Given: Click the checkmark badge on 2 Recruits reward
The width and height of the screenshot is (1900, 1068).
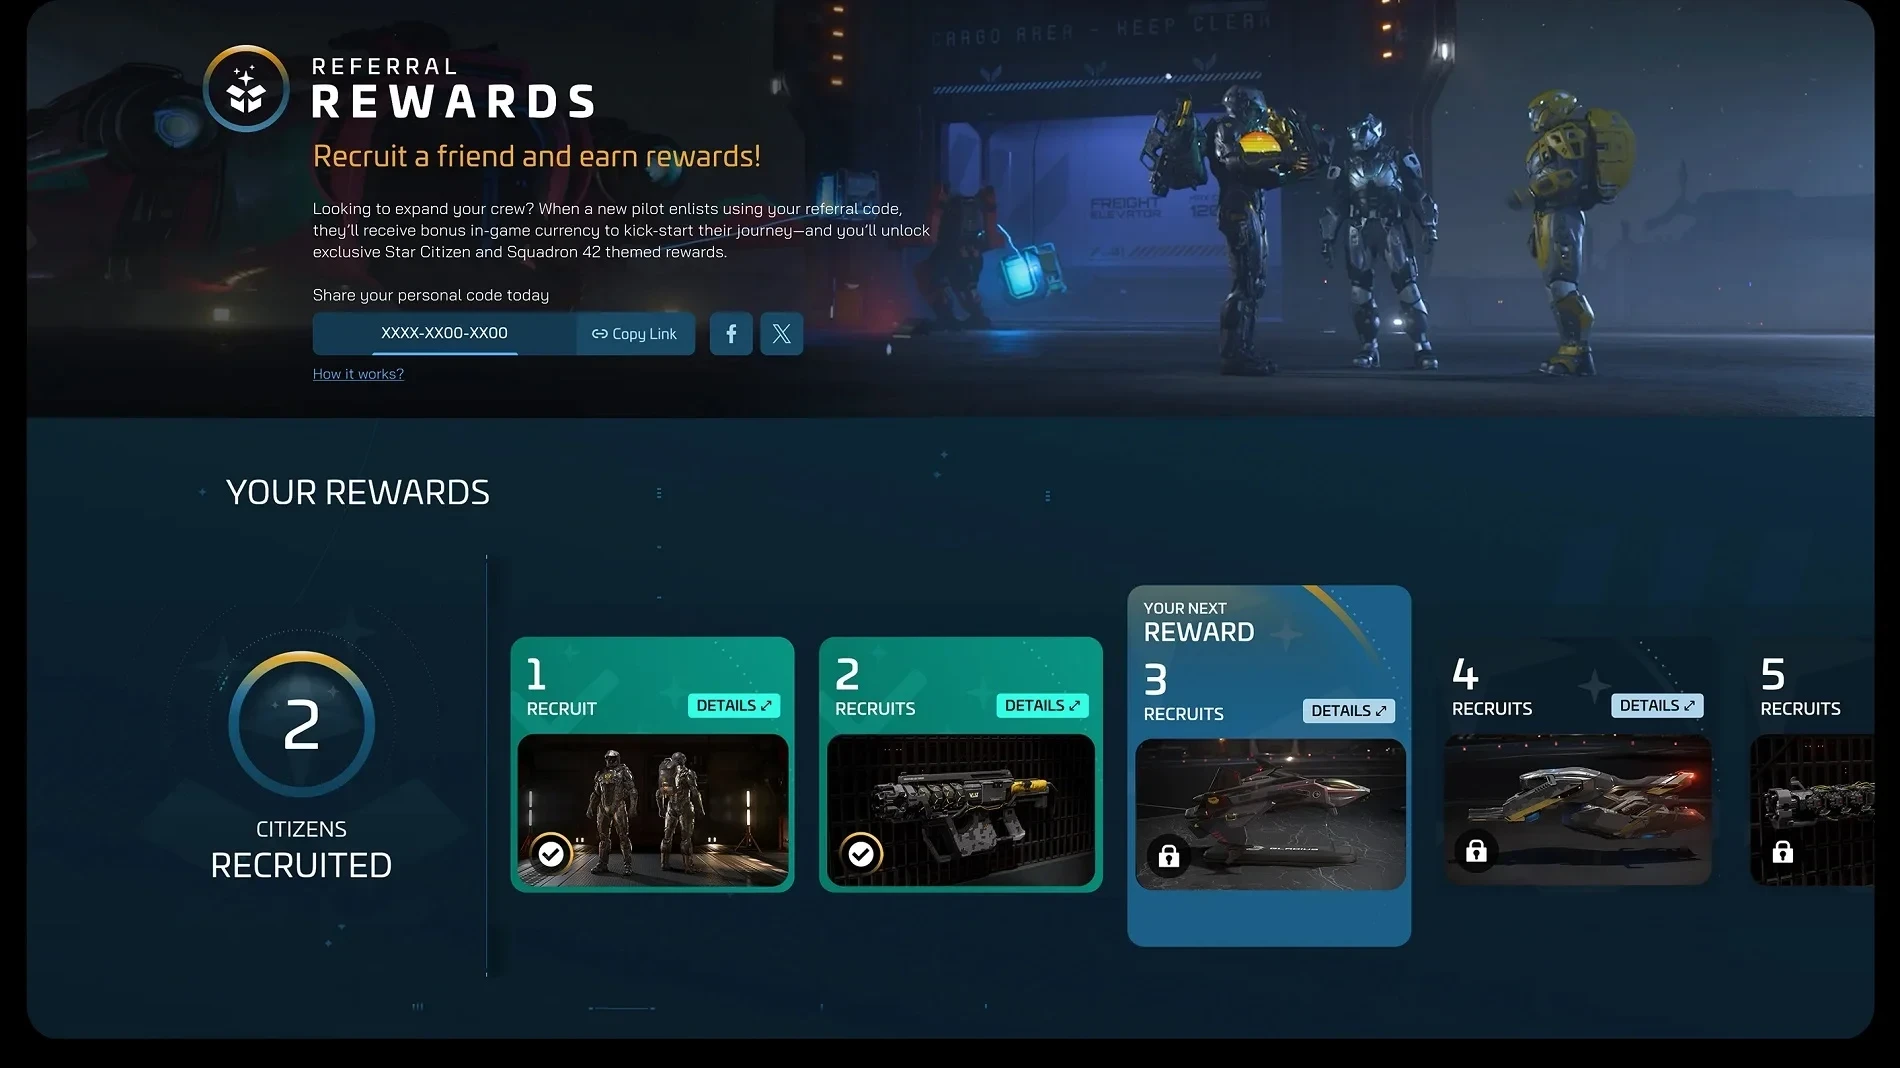Looking at the screenshot, I should pos(860,853).
